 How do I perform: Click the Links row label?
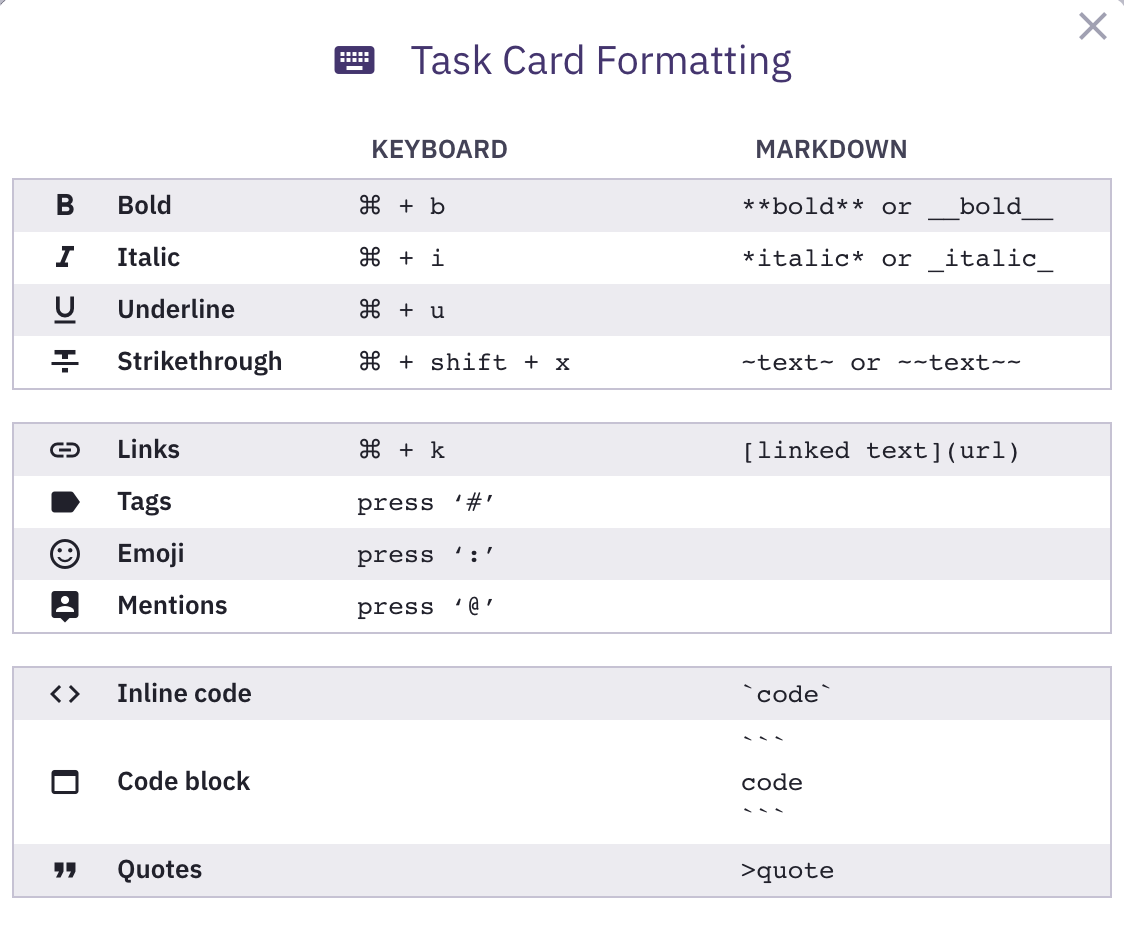point(148,449)
